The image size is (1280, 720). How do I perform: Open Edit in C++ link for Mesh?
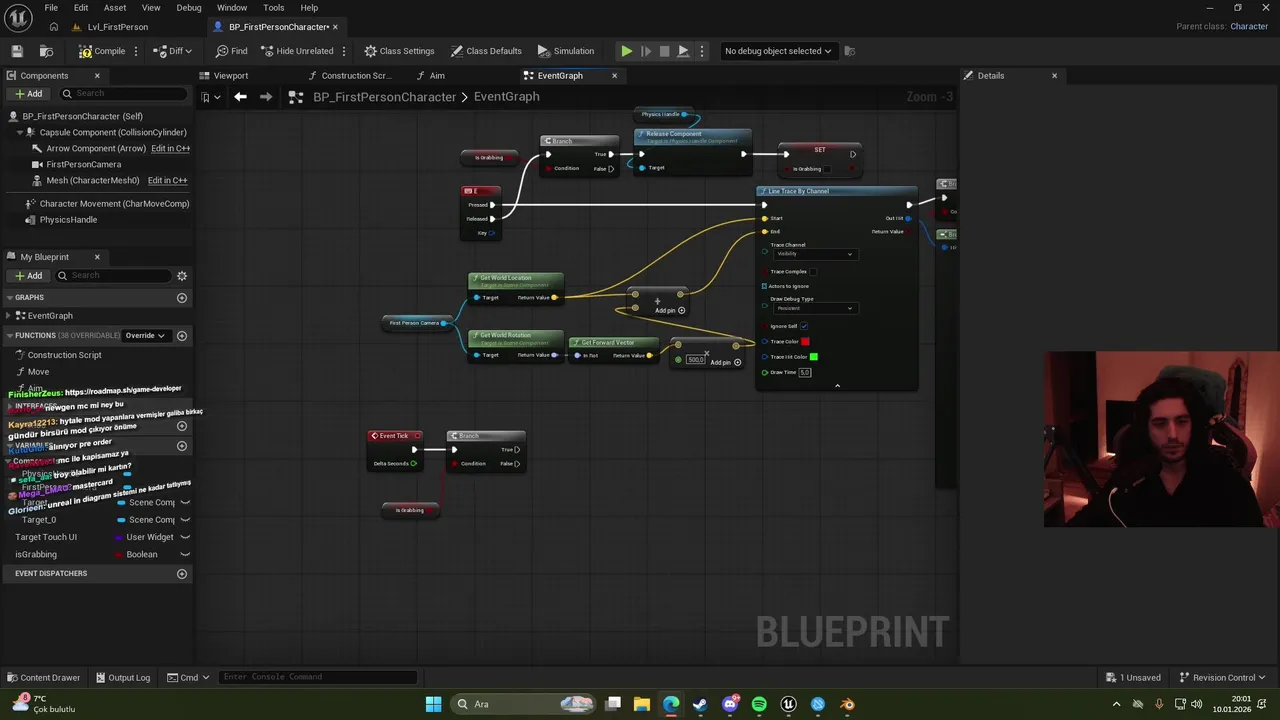[167, 181]
